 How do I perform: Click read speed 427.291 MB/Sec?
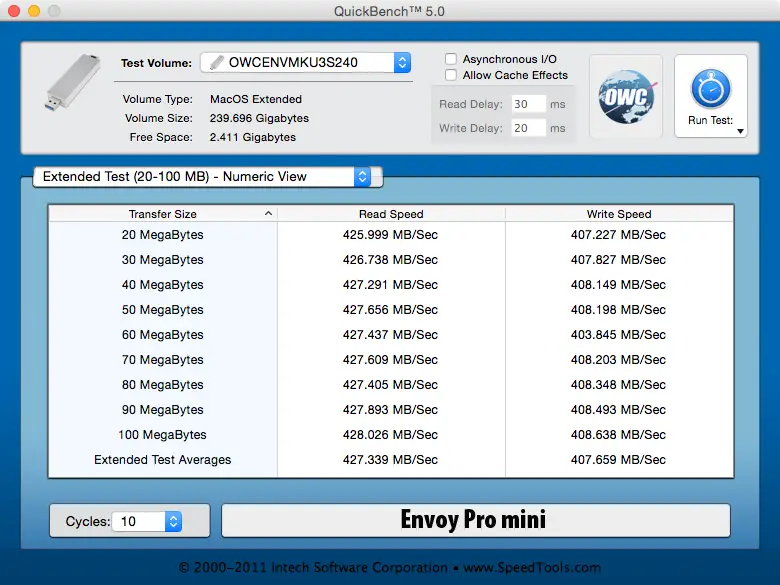tap(390, 285)
